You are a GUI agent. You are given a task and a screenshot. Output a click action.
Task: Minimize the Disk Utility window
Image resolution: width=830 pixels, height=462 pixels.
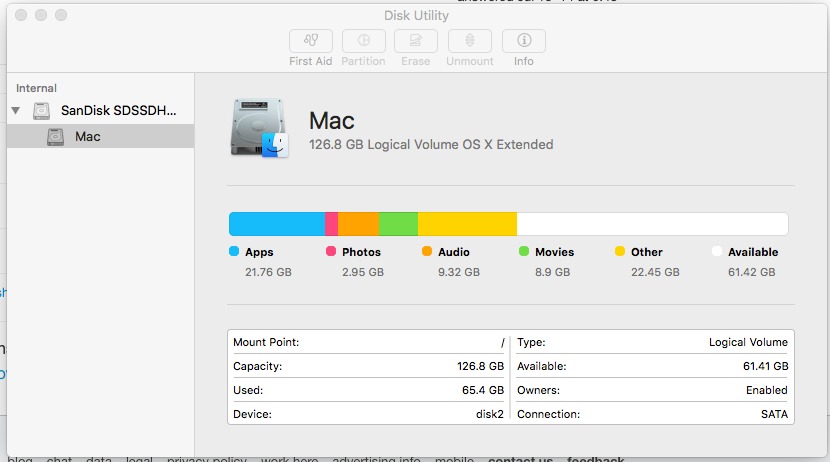(x=41, y=15)
